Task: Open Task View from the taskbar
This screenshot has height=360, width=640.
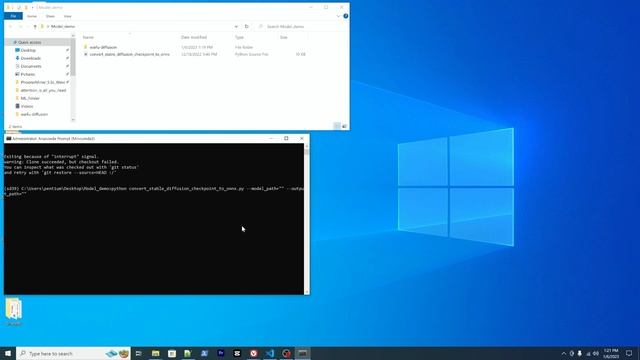Action: click(139, 353)
